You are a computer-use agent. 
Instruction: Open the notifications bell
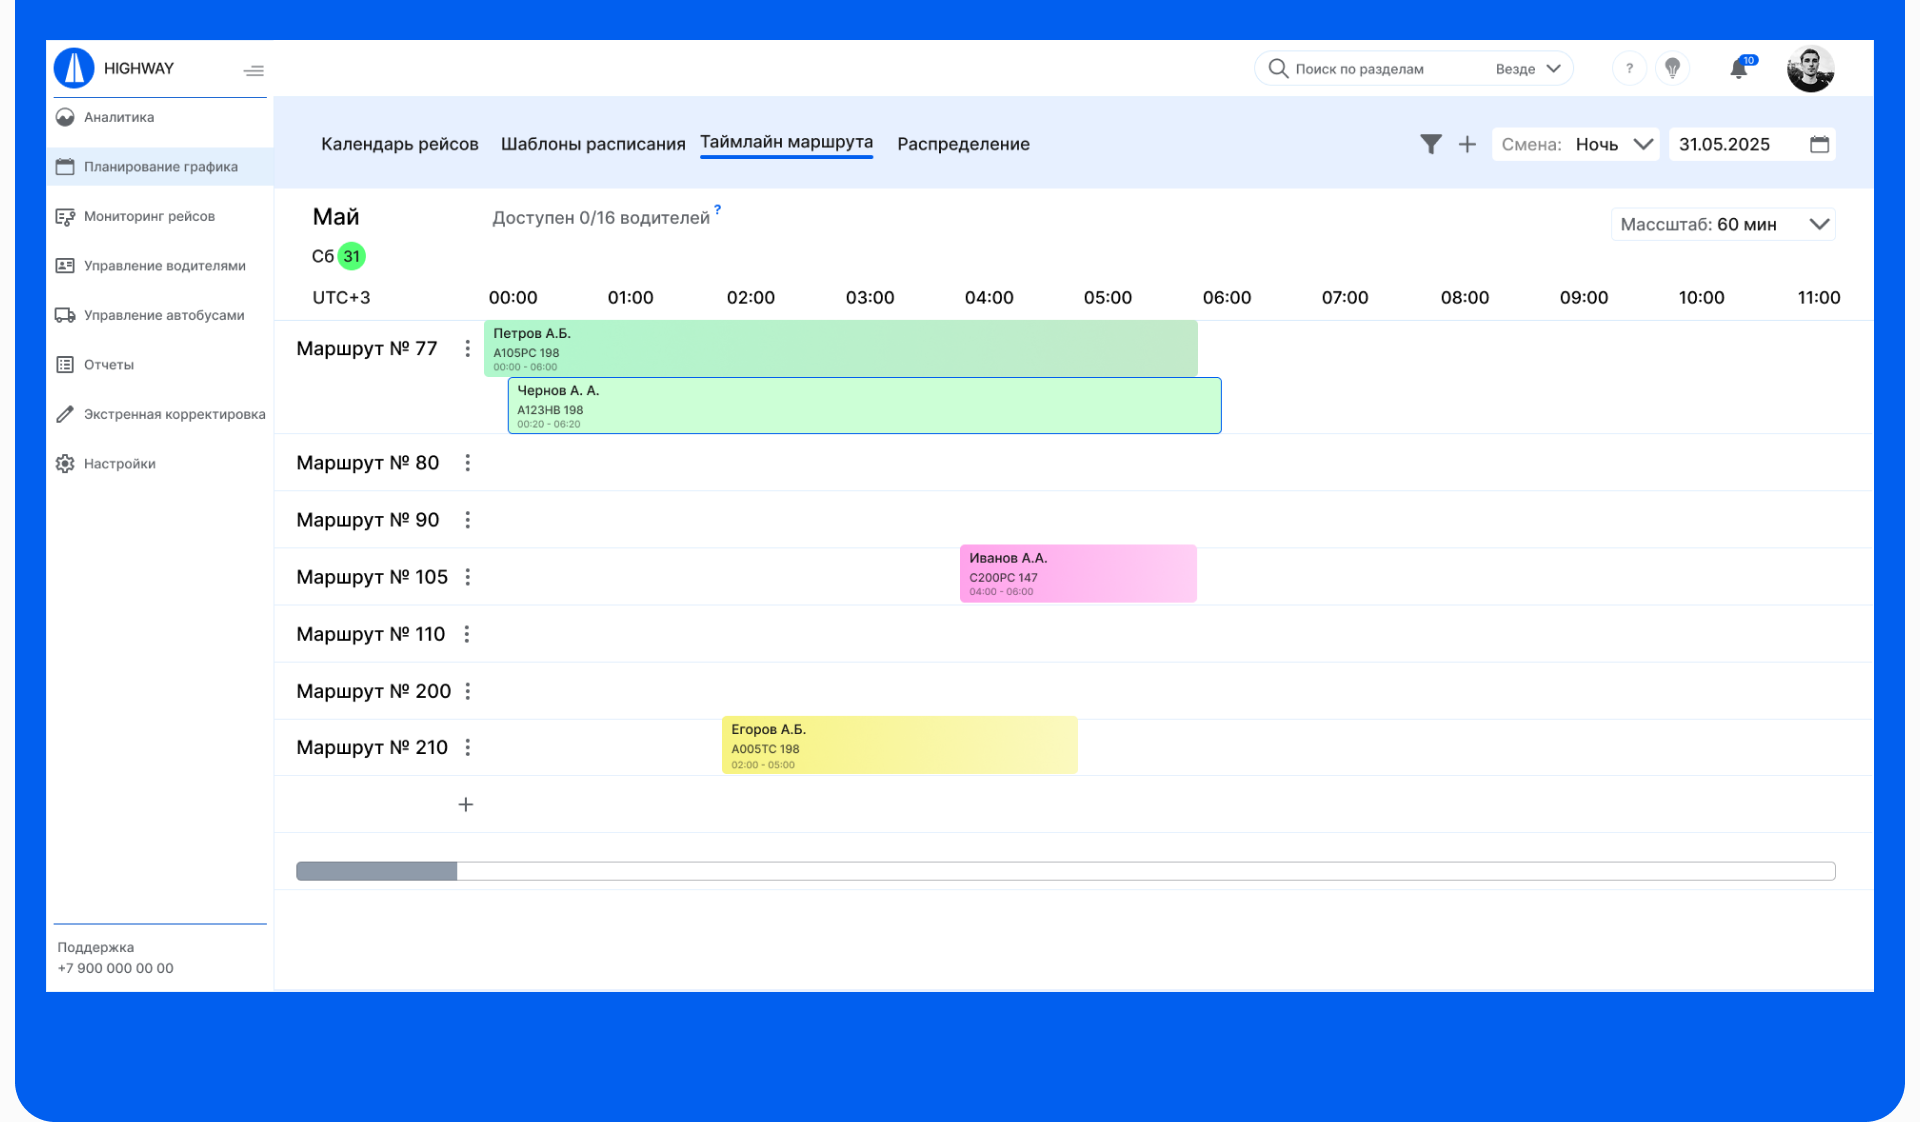pos(1739,69)
